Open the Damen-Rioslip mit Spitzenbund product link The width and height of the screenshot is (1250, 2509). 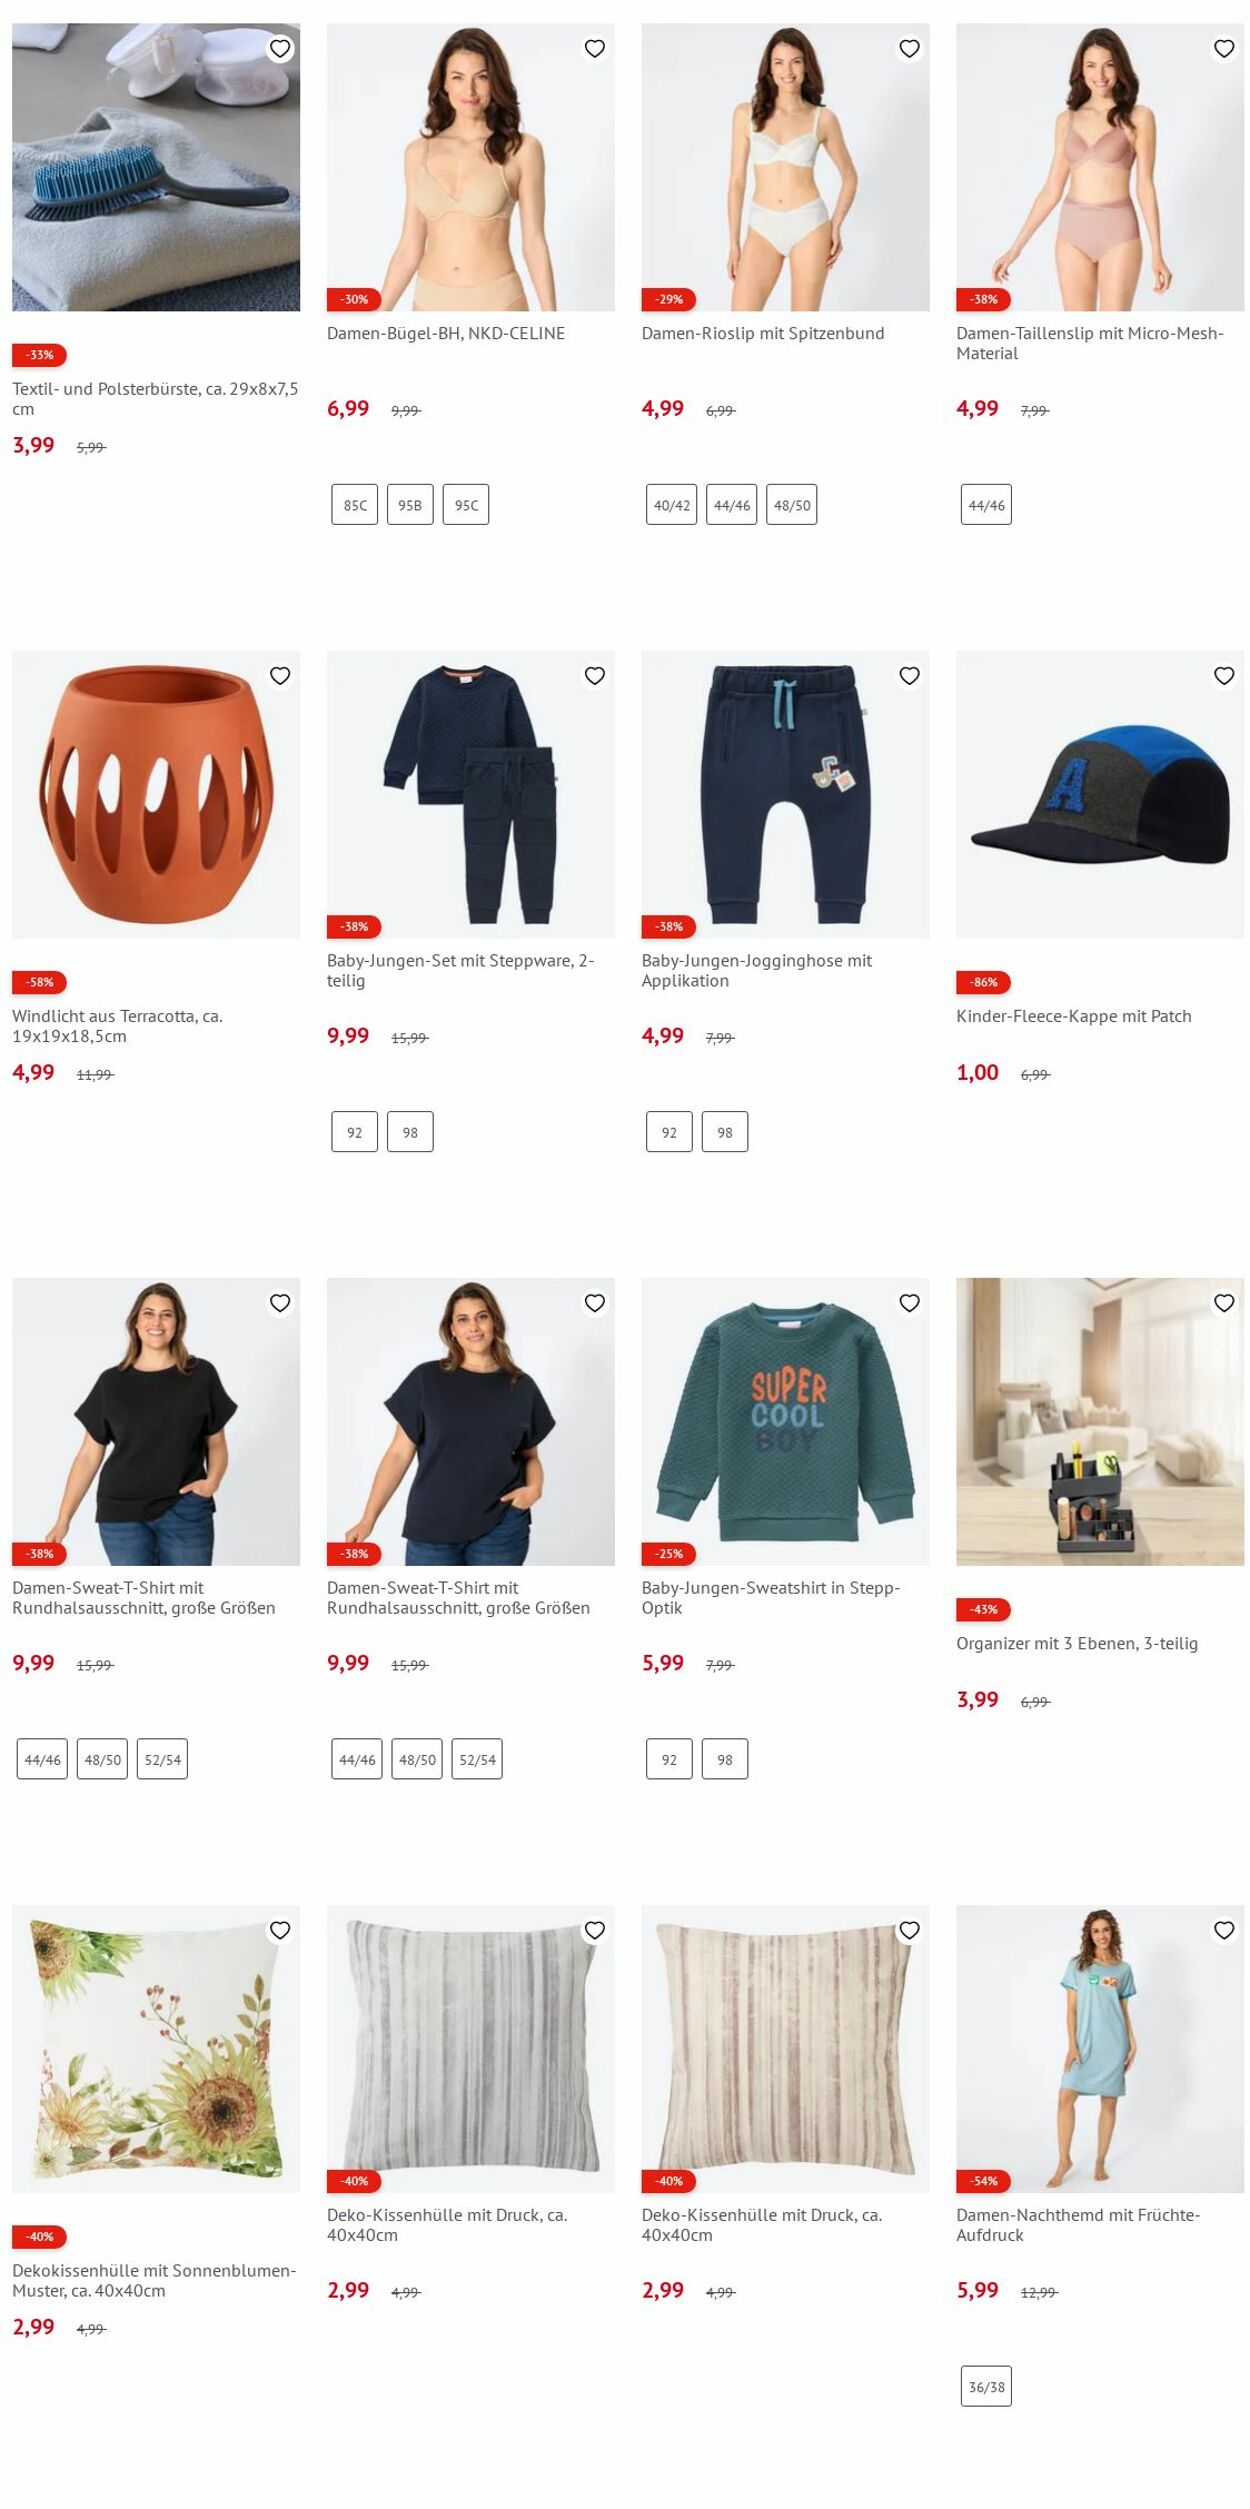[x=763, y=333]
